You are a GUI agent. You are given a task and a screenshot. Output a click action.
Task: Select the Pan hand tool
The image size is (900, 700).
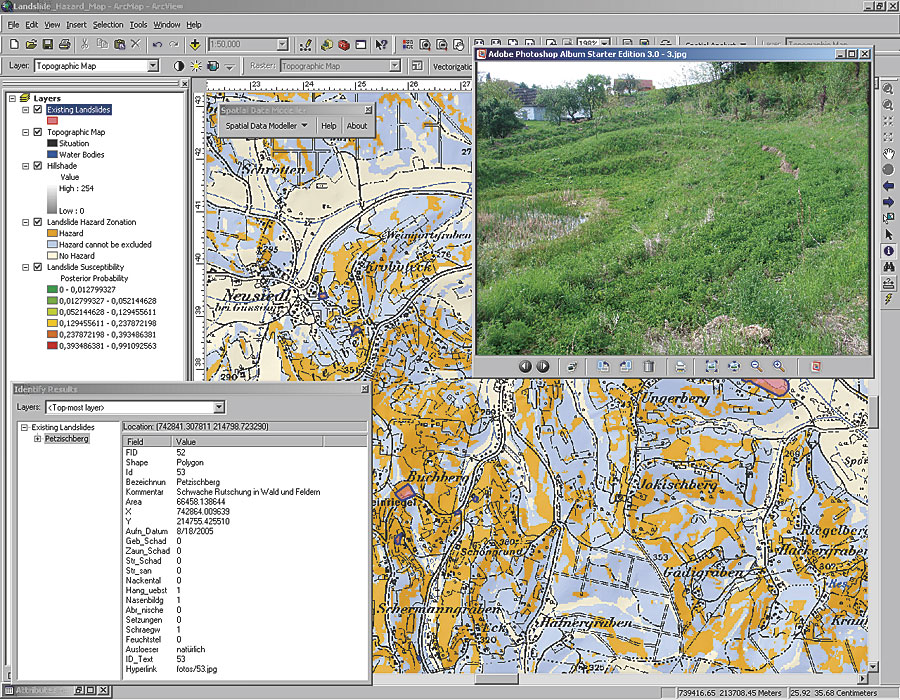[x=888, y=153]
